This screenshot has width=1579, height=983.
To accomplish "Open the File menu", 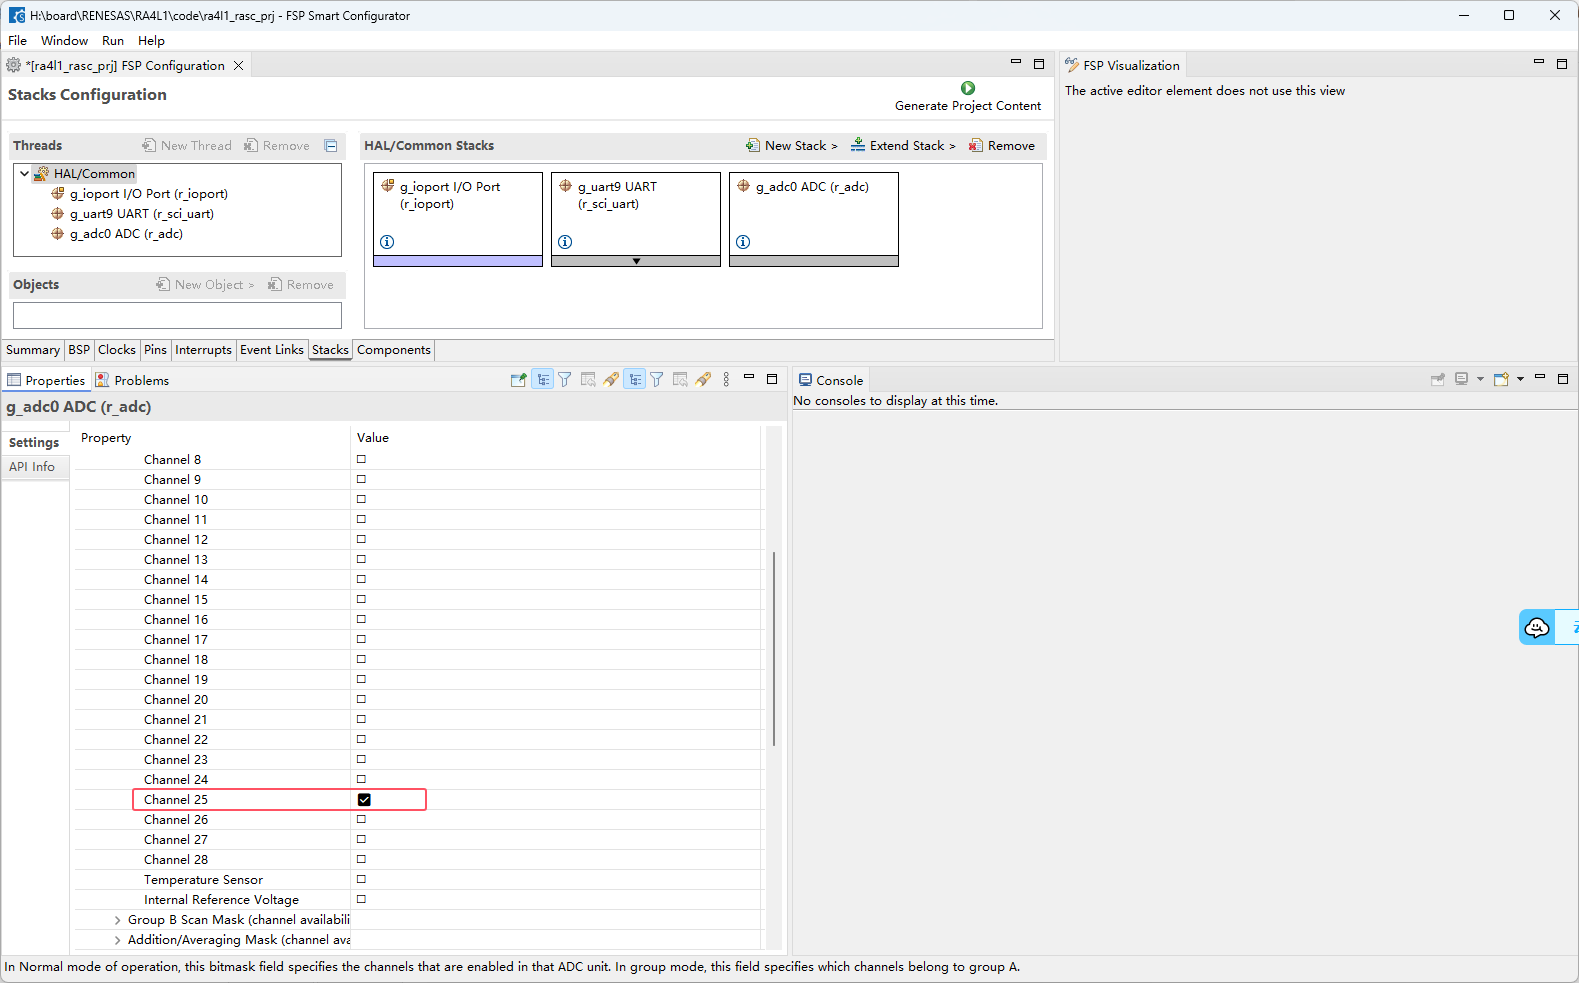I will [x=18, y=41].
